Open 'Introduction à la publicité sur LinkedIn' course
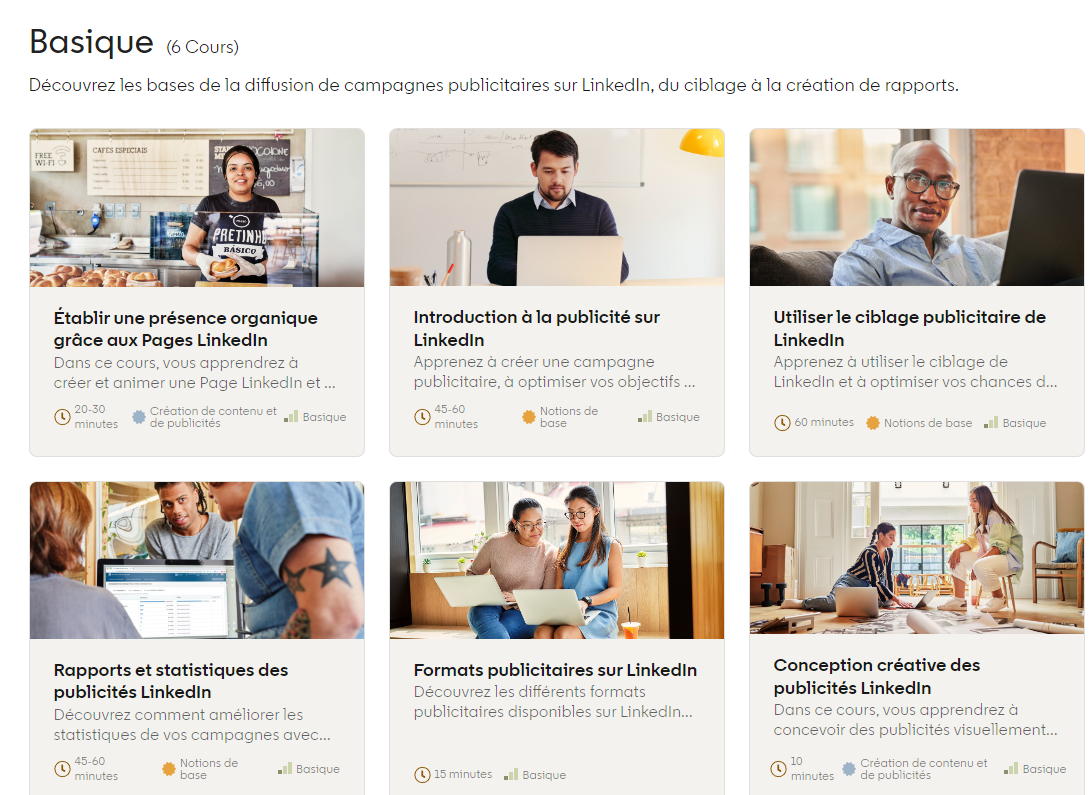Viewport: 1092px width, 795px height. pos(536,328)
